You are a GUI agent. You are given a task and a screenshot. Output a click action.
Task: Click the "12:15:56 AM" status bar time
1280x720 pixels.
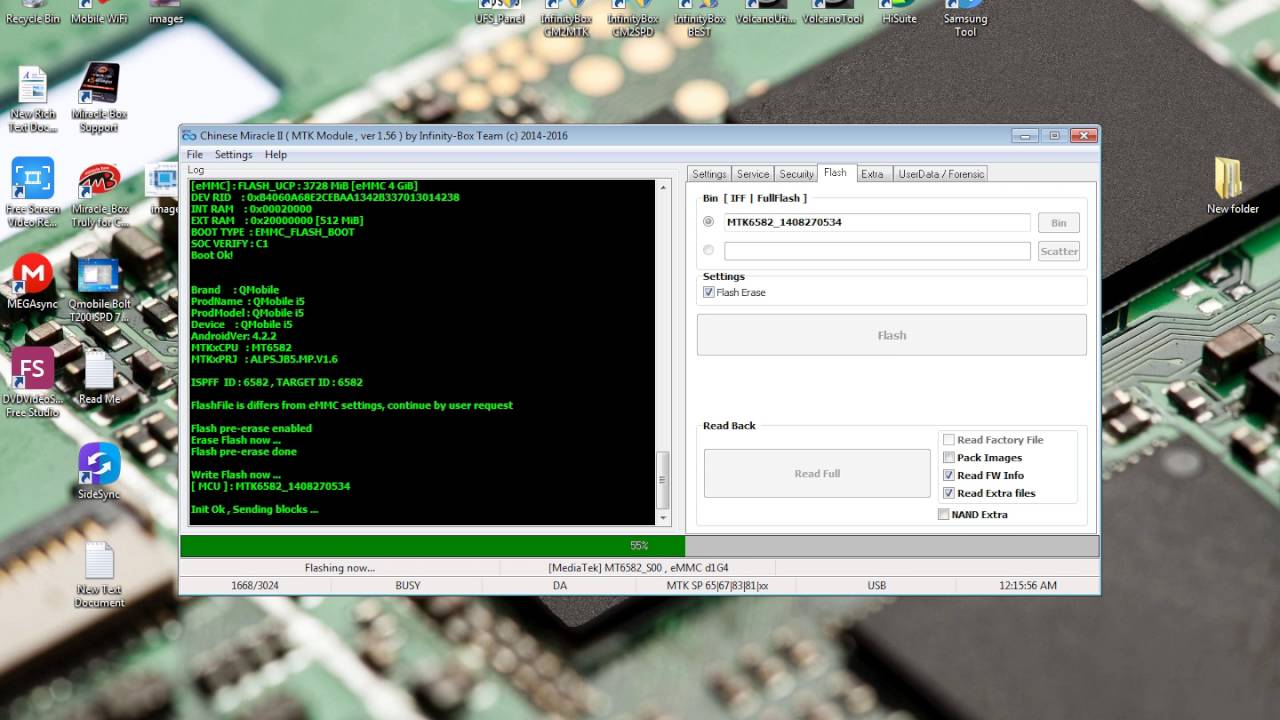[x=1028, y=586]
